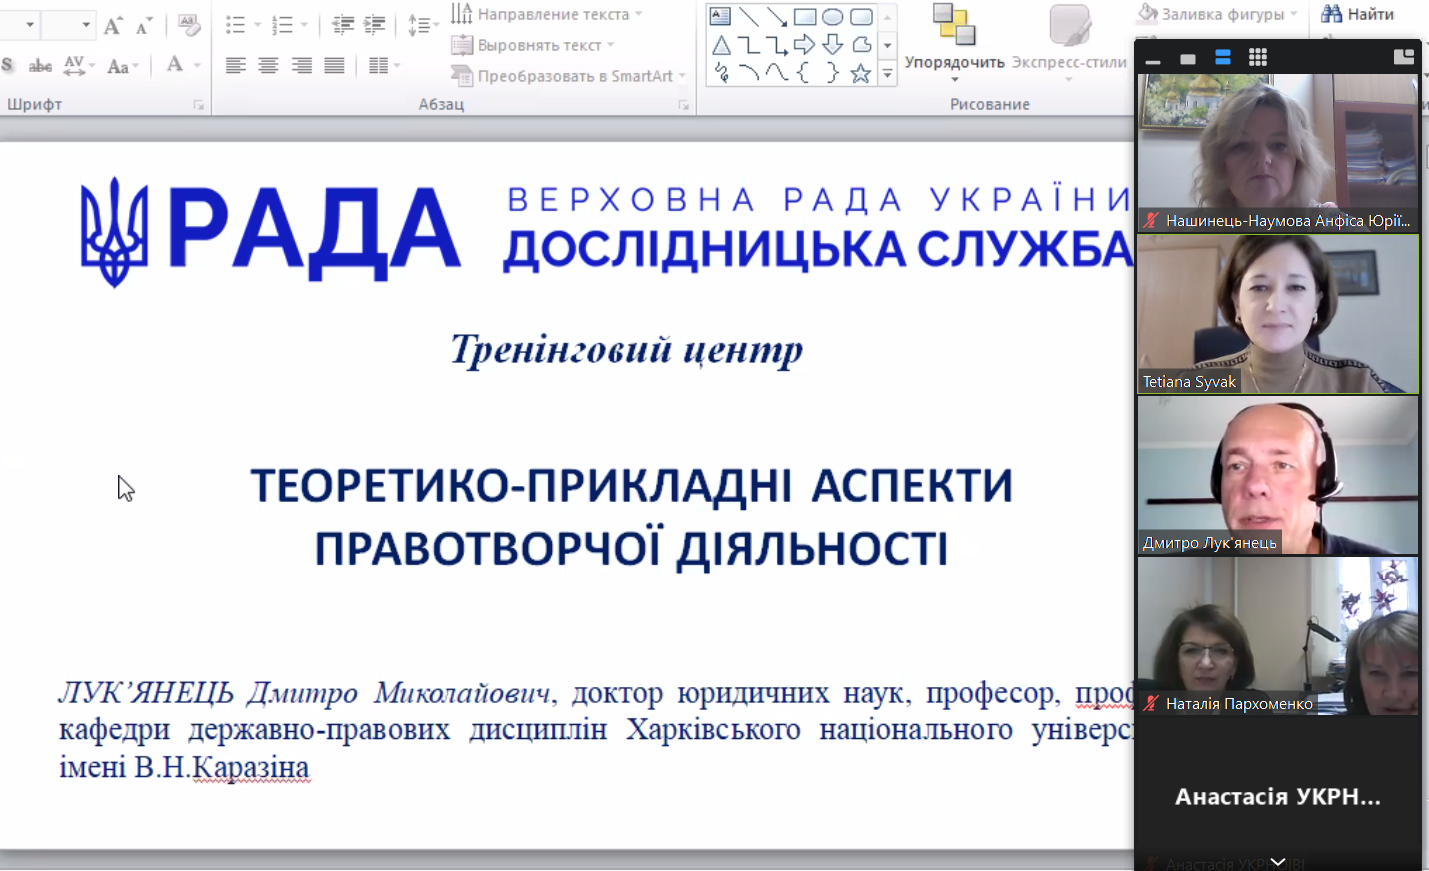Open the Шрифт group dialog launcher
This screenshot has width=1429, height=871.
pos(198,103)
